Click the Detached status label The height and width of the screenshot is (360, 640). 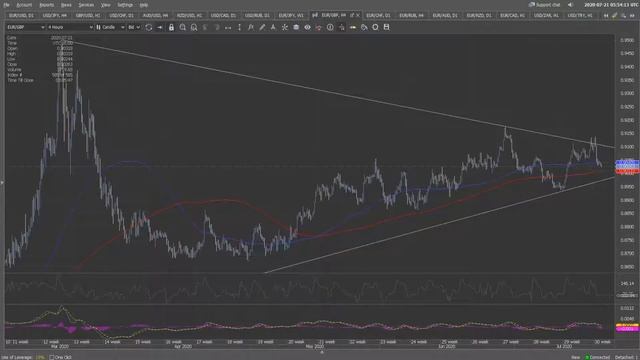624,357
